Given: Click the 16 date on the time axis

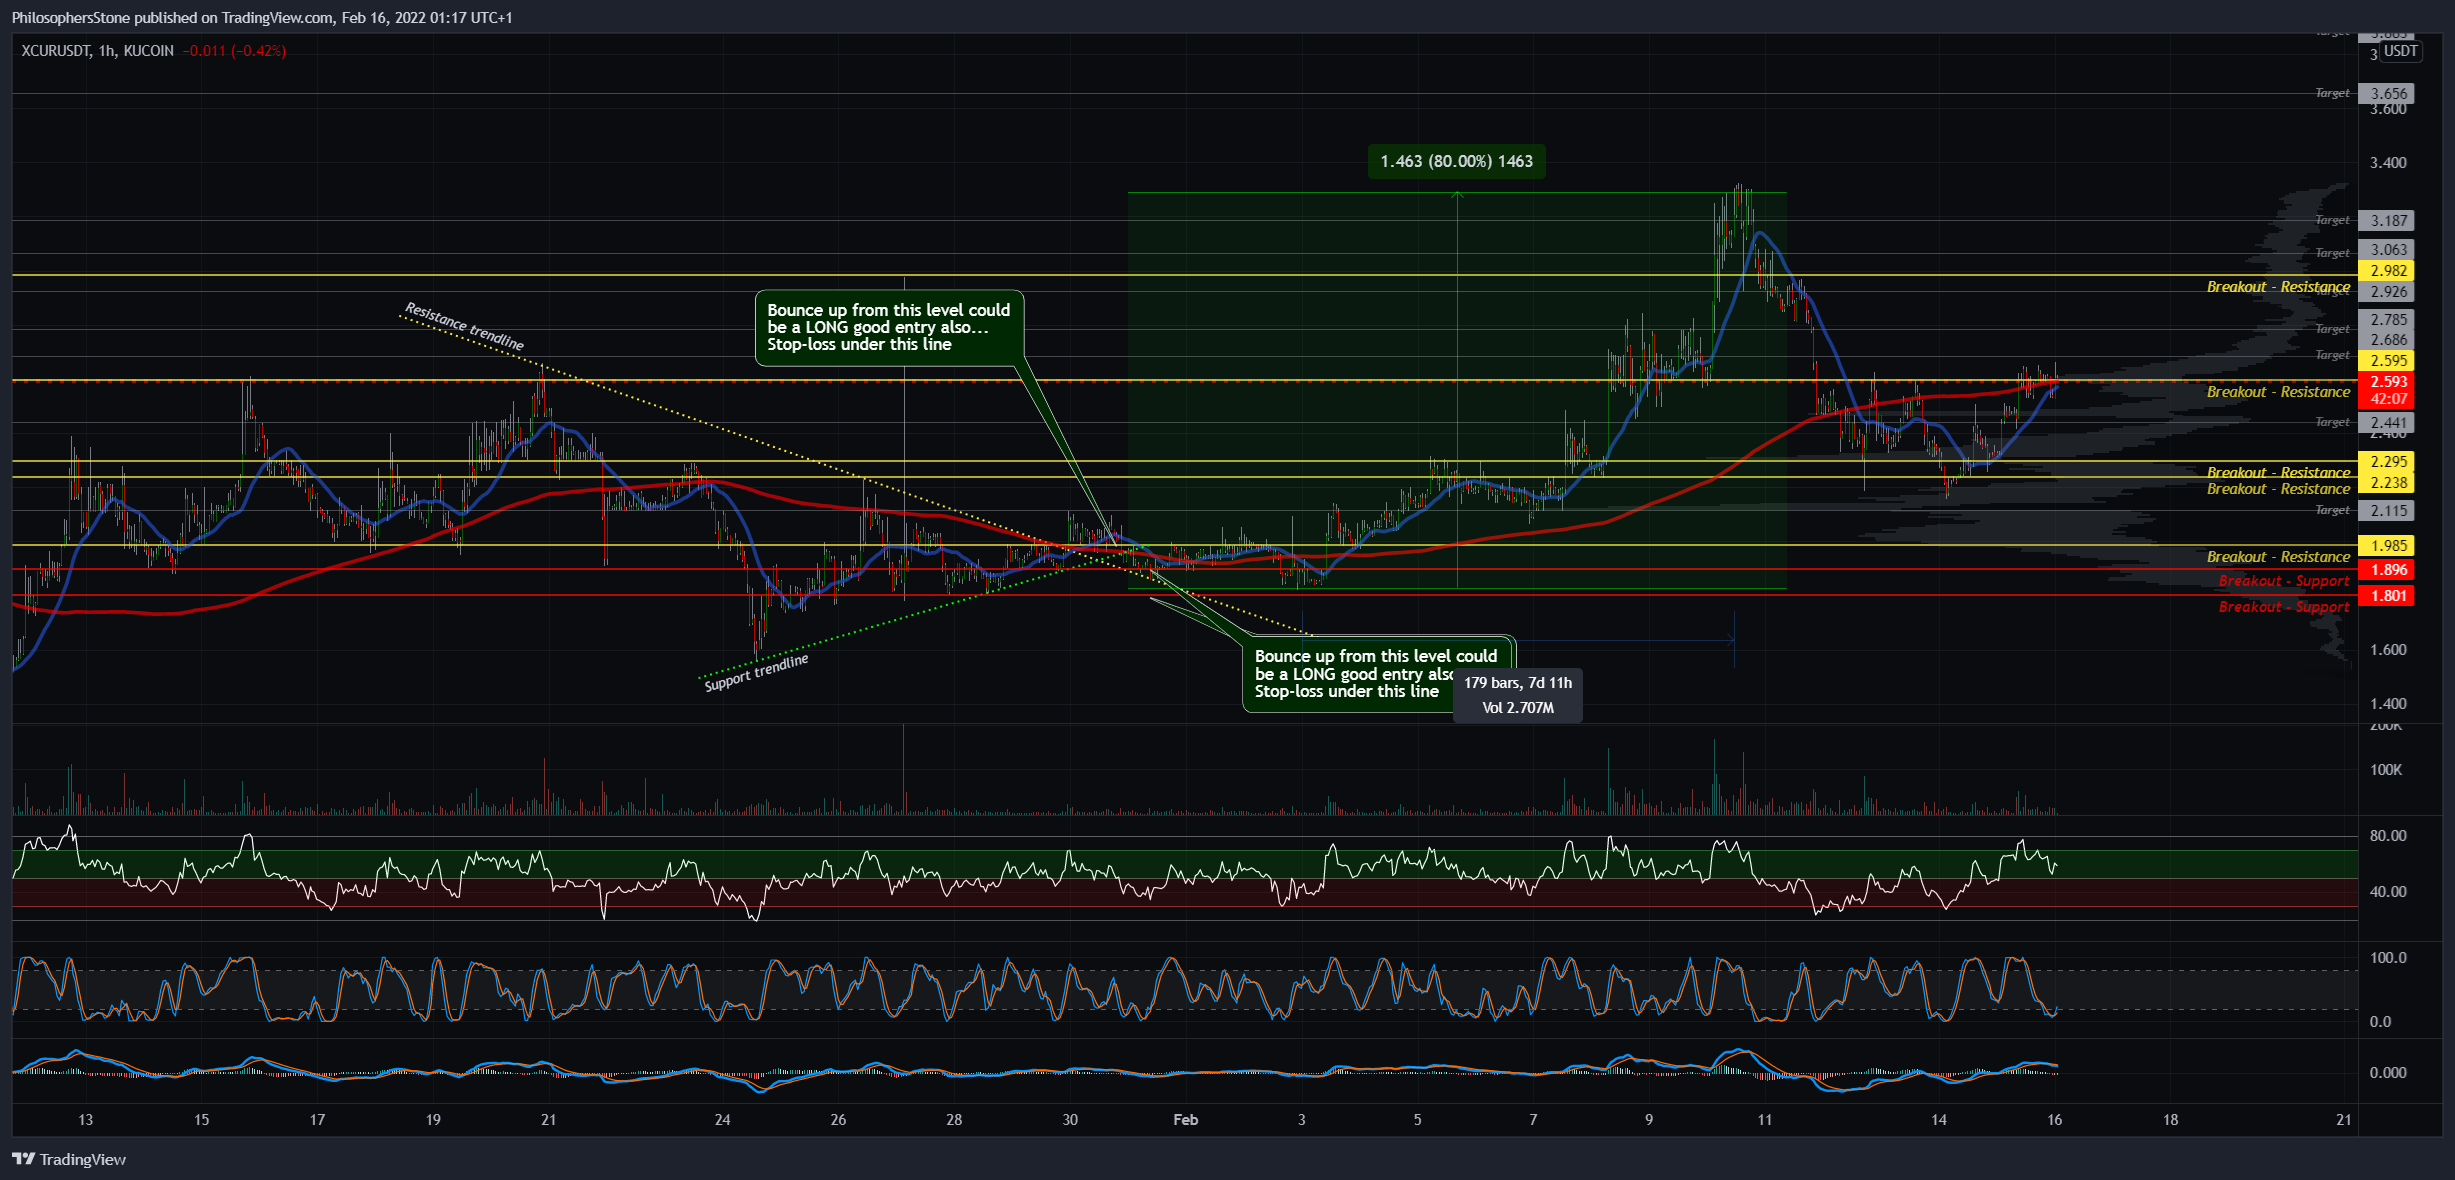Looking at the screenshot, I should (2054, 1120).
